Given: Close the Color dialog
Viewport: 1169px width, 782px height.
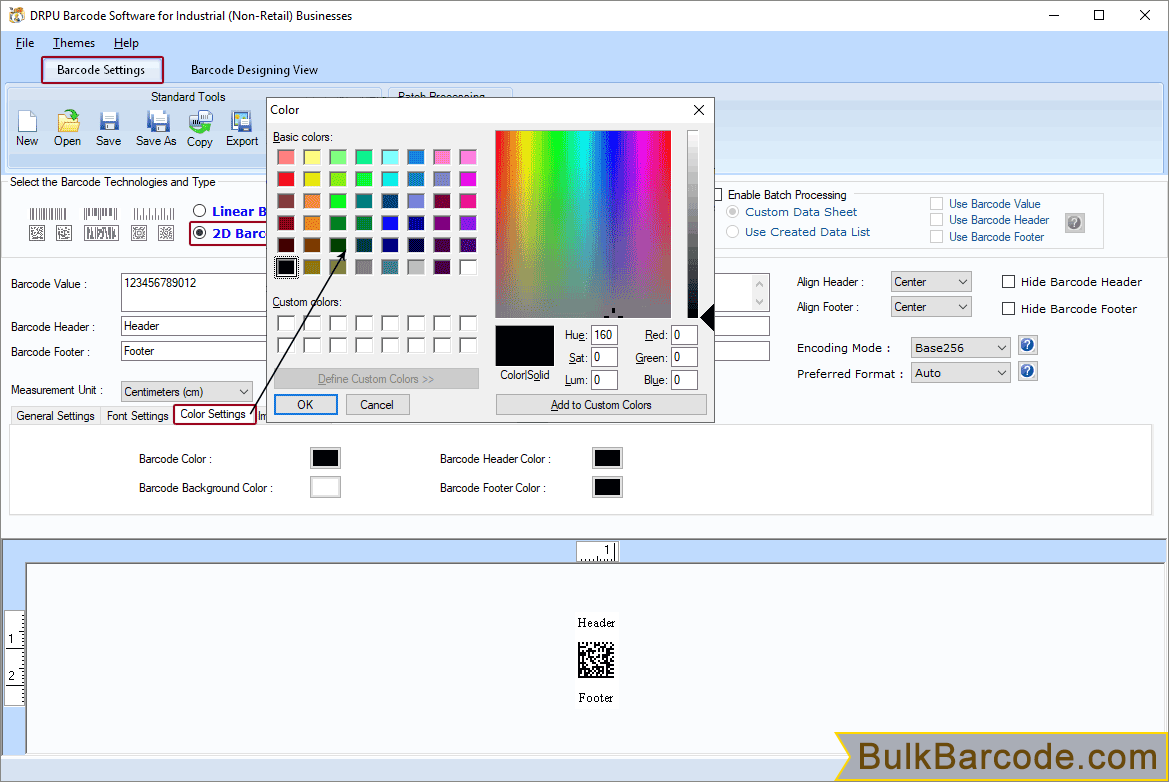Looking at the screenshot, I should (699, 110).
